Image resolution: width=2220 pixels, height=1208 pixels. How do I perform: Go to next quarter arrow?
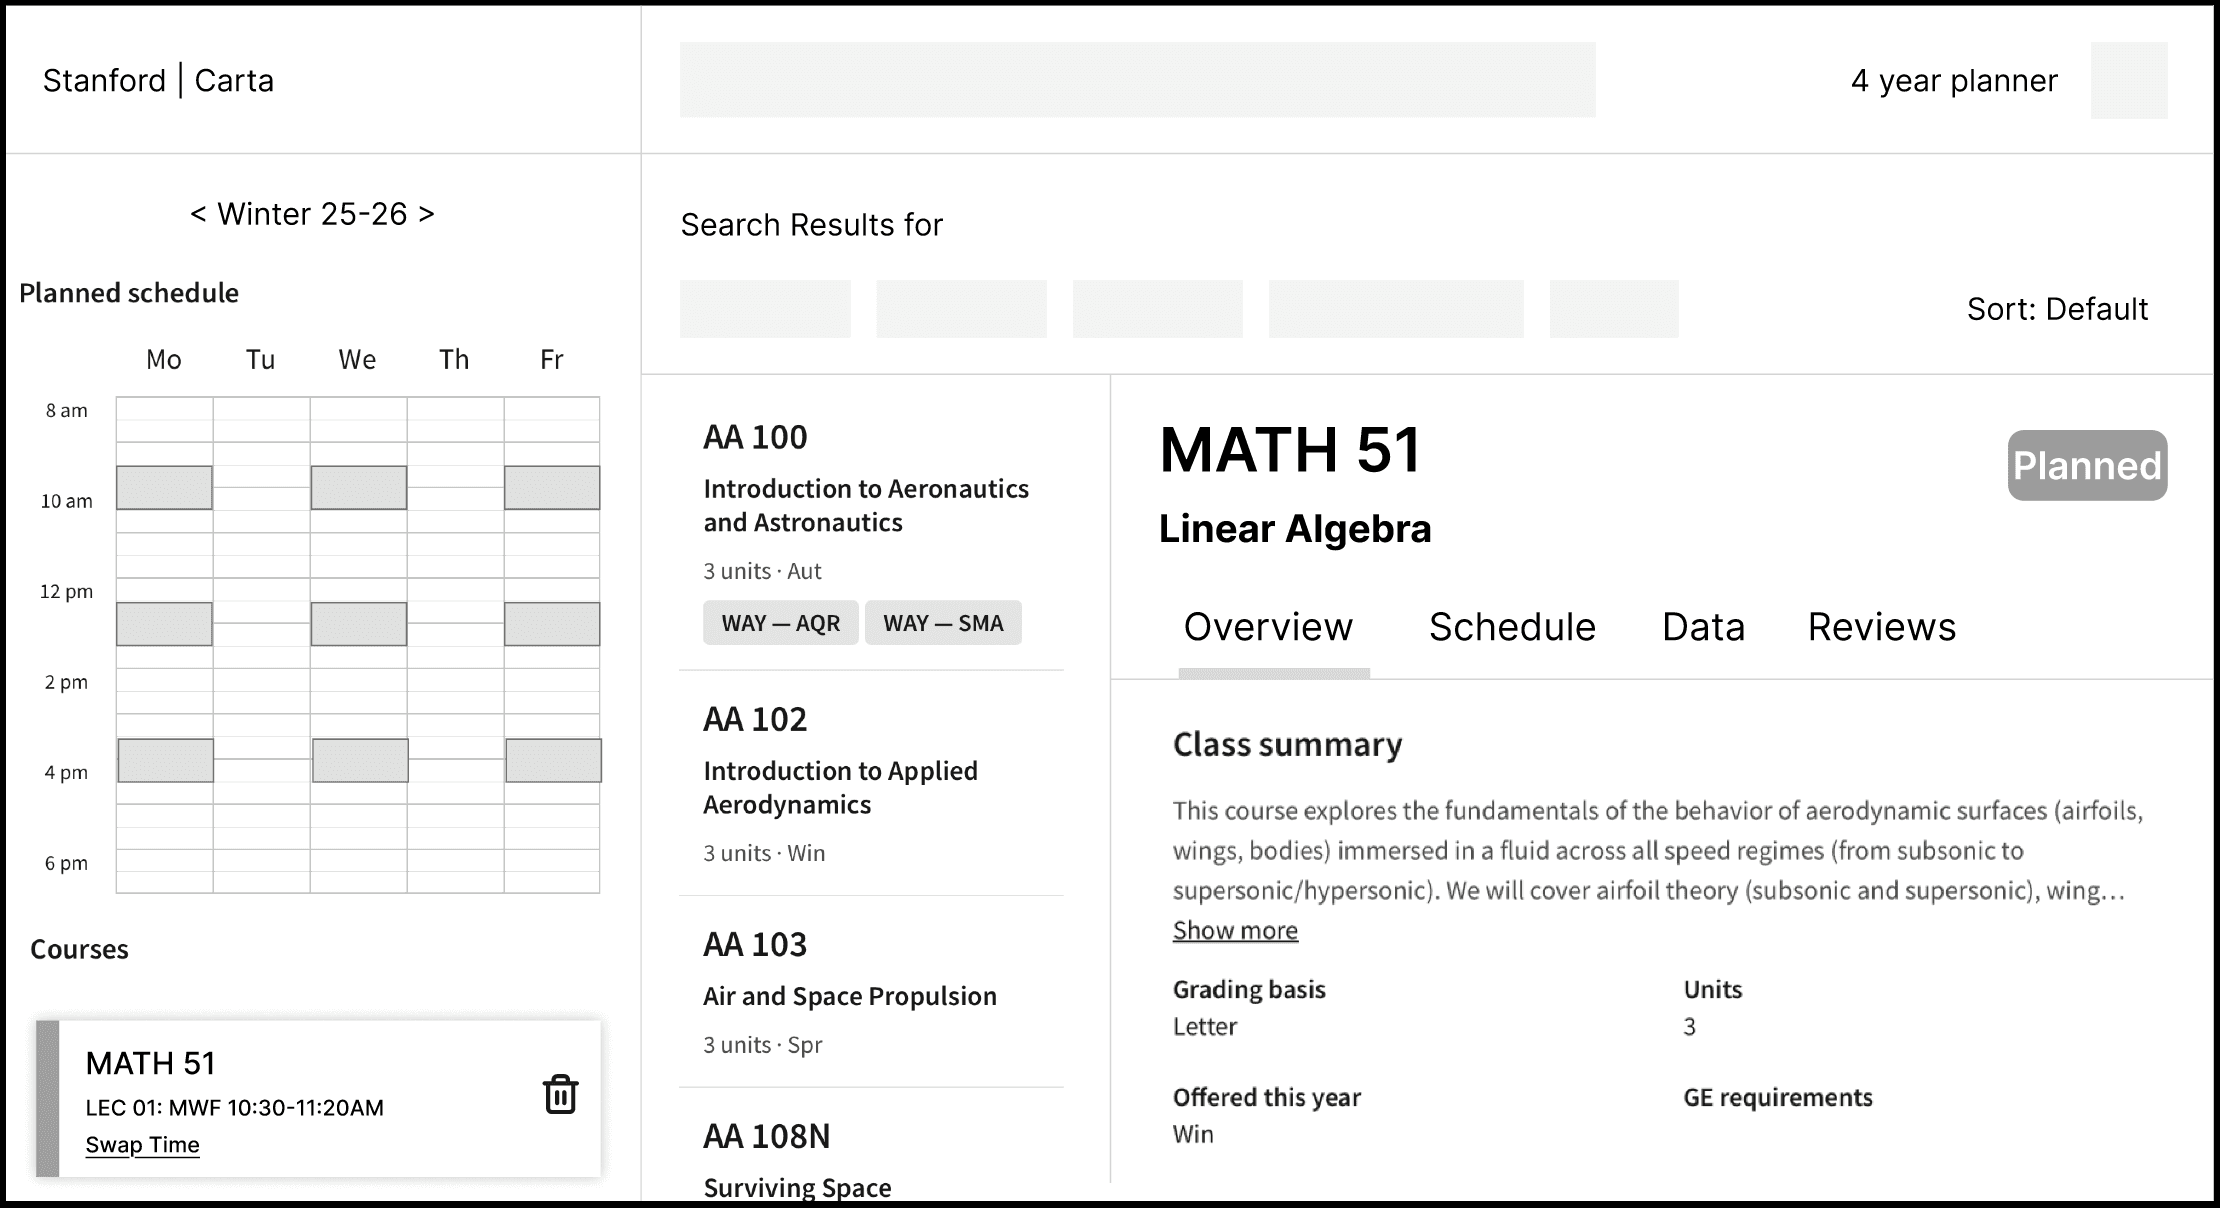coord(427,214)
